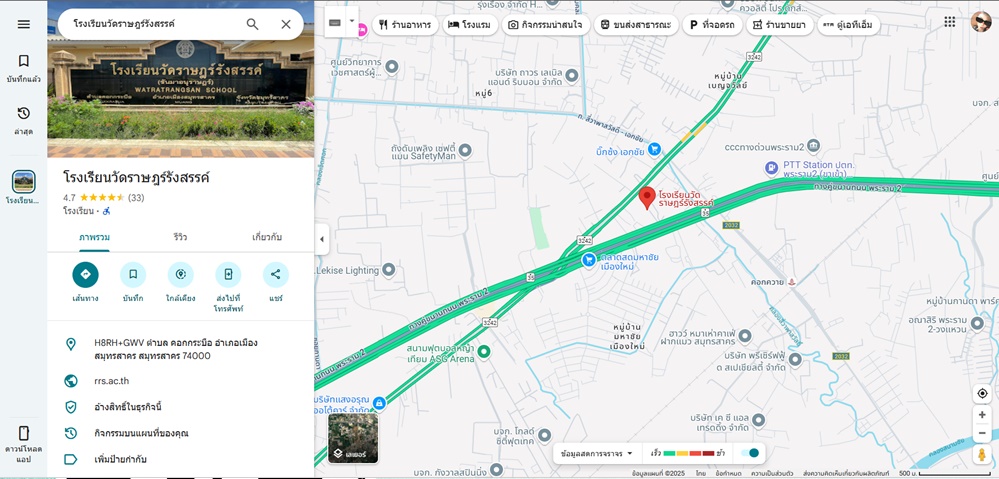999x479 pixels.
Task: Click ความเป็นส่วนตัว privacy footer link
Action: (772, 474)
